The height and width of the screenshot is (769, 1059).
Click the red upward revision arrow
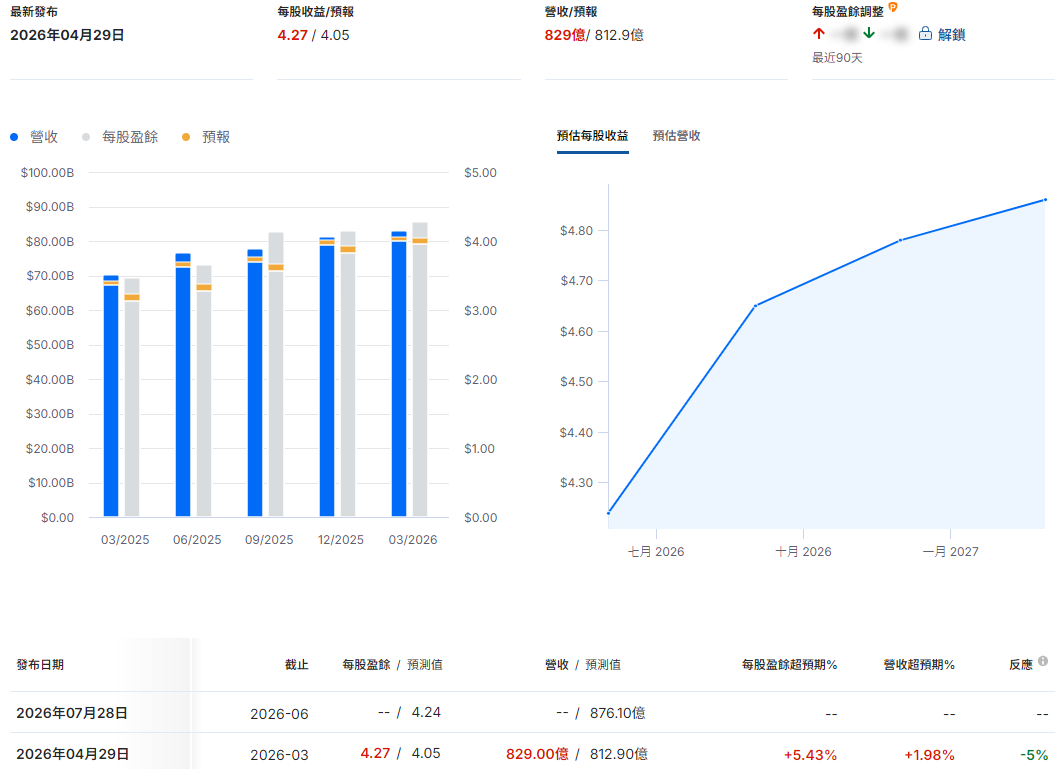click(x=819, y=33)
